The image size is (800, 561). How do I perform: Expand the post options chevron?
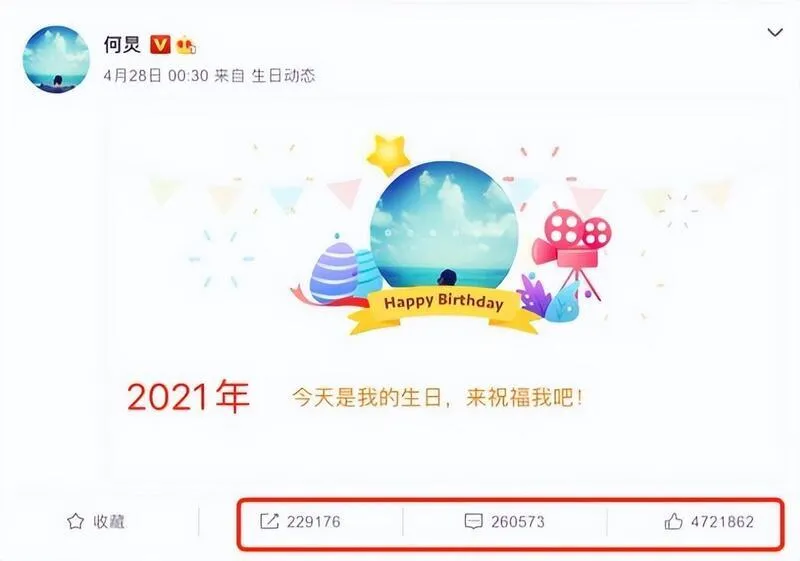(x=775, y=33)
